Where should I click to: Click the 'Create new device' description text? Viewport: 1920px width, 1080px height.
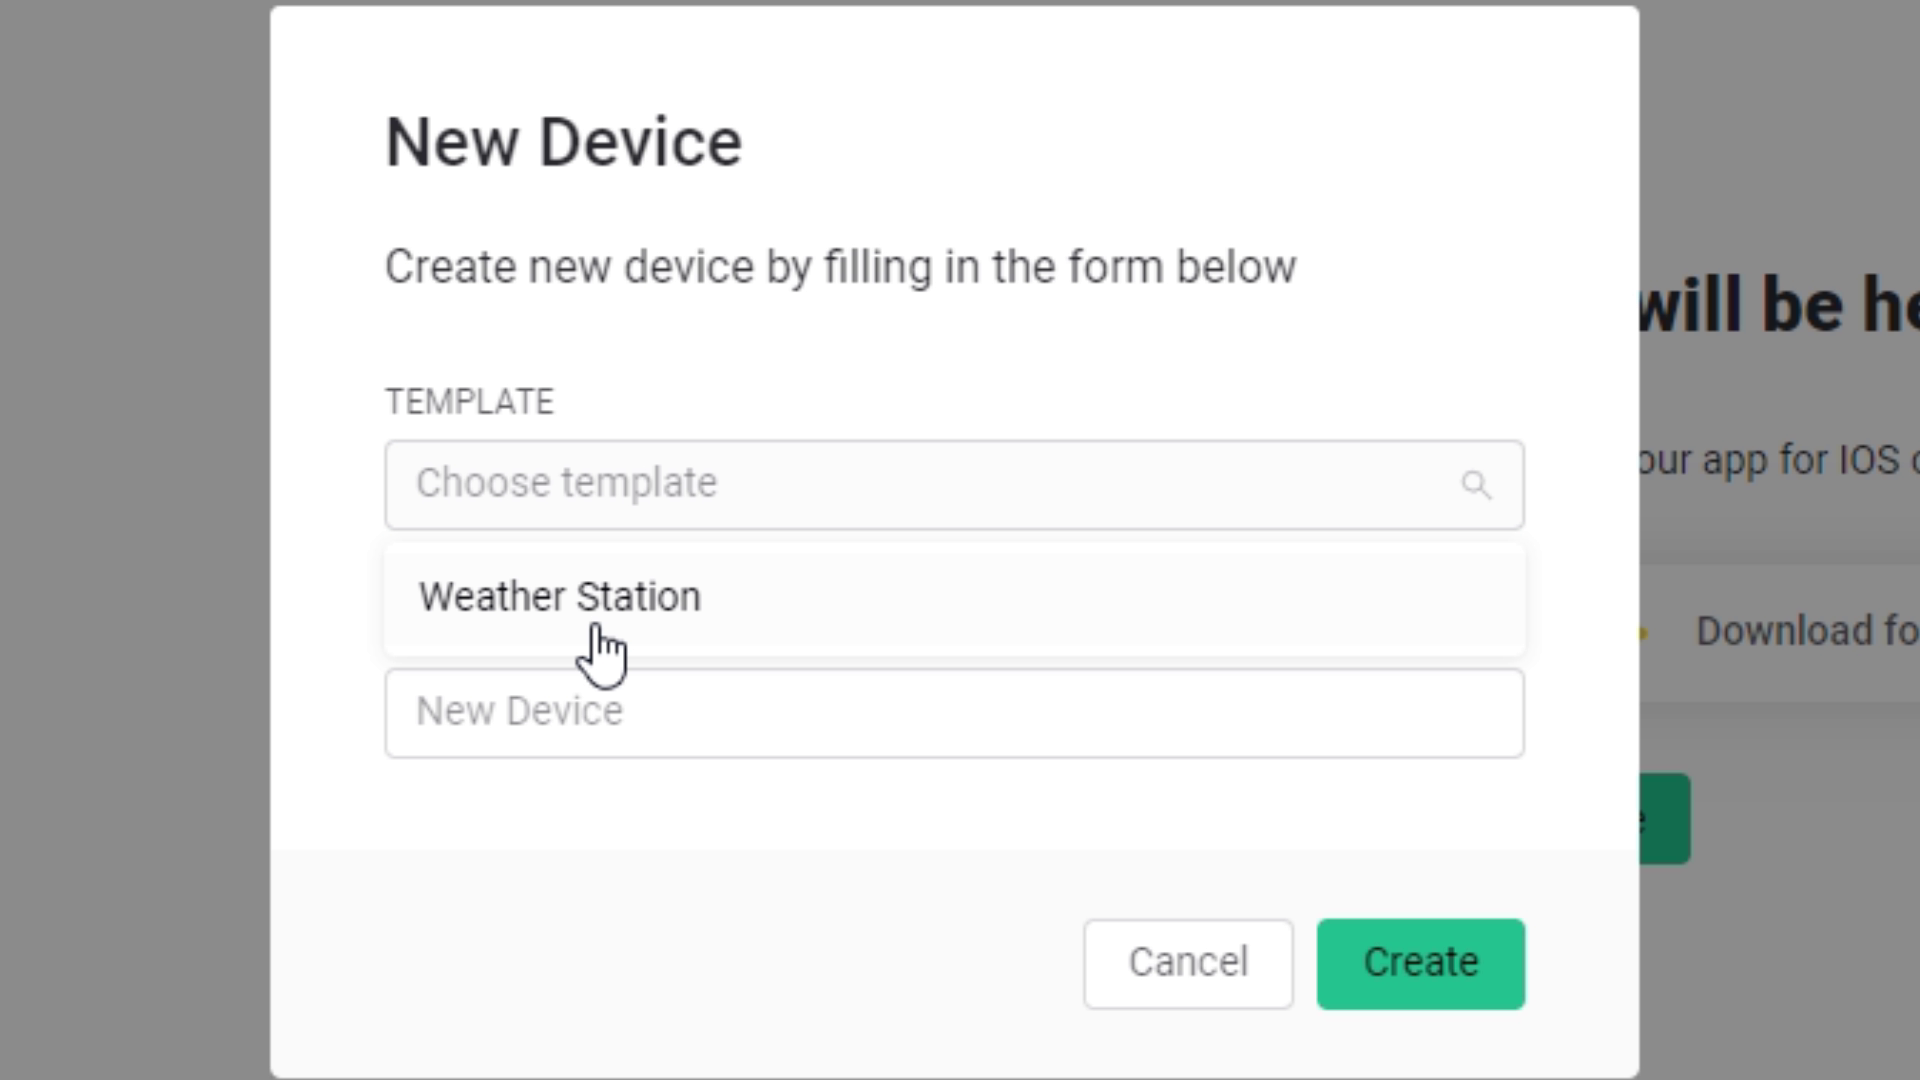coord(840,267)
